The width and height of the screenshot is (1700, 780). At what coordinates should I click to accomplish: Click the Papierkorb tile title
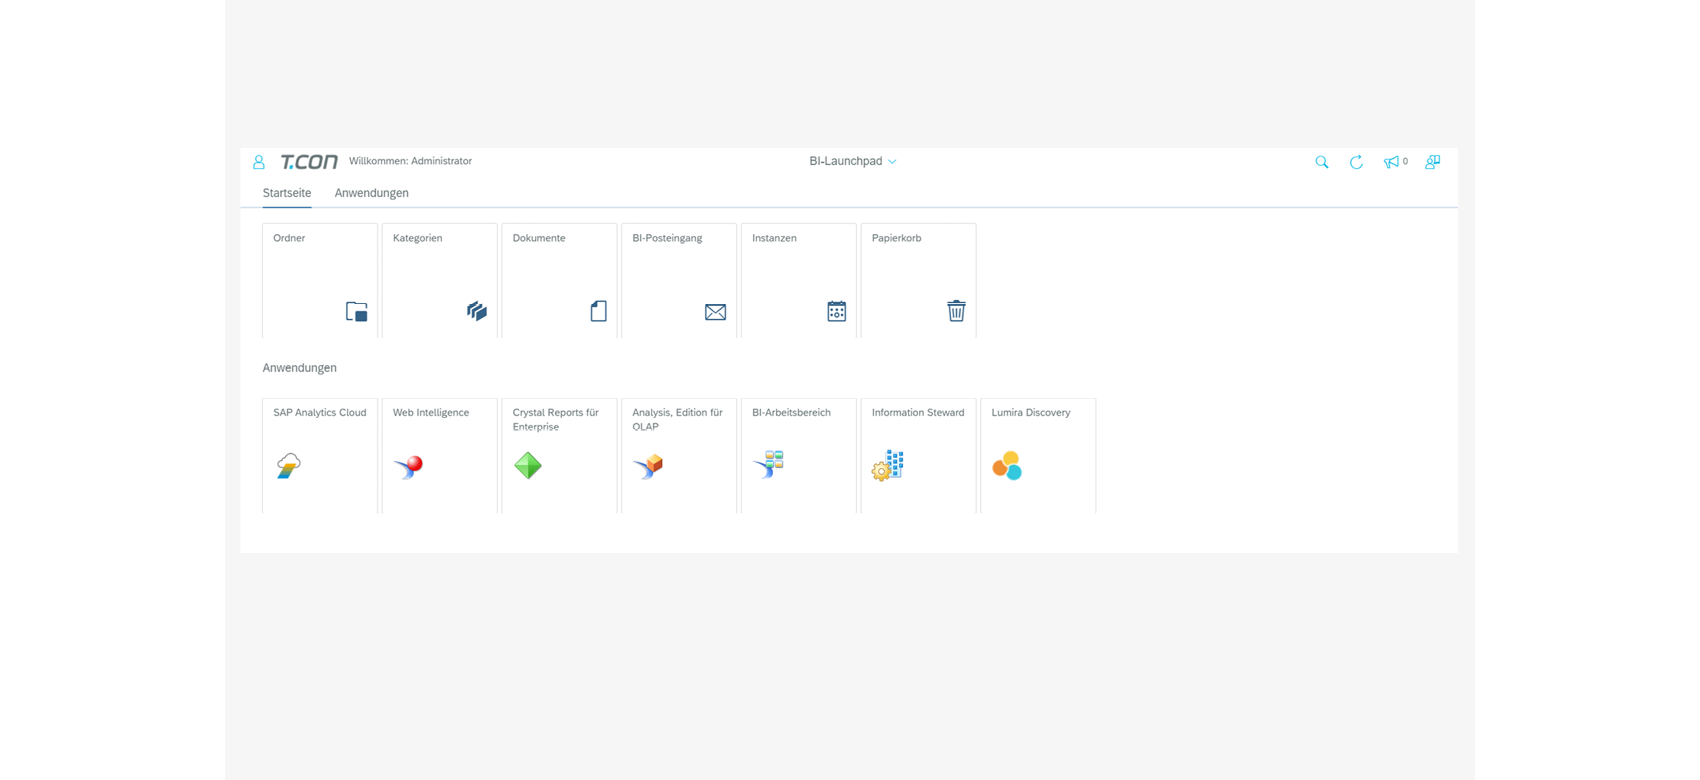point(897,238)
